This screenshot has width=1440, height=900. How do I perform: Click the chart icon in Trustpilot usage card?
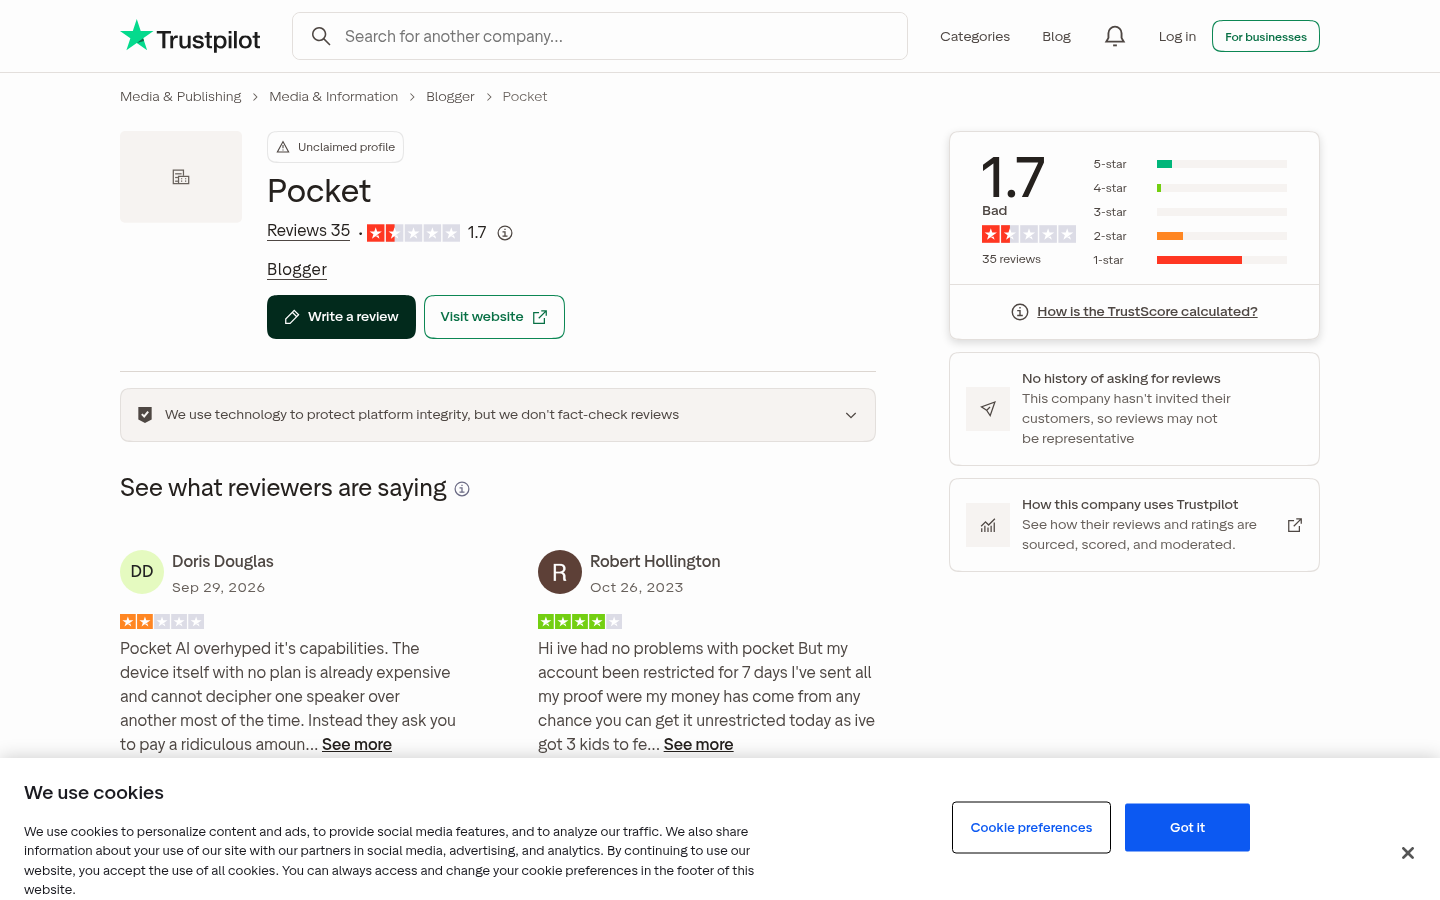point(988,525)
